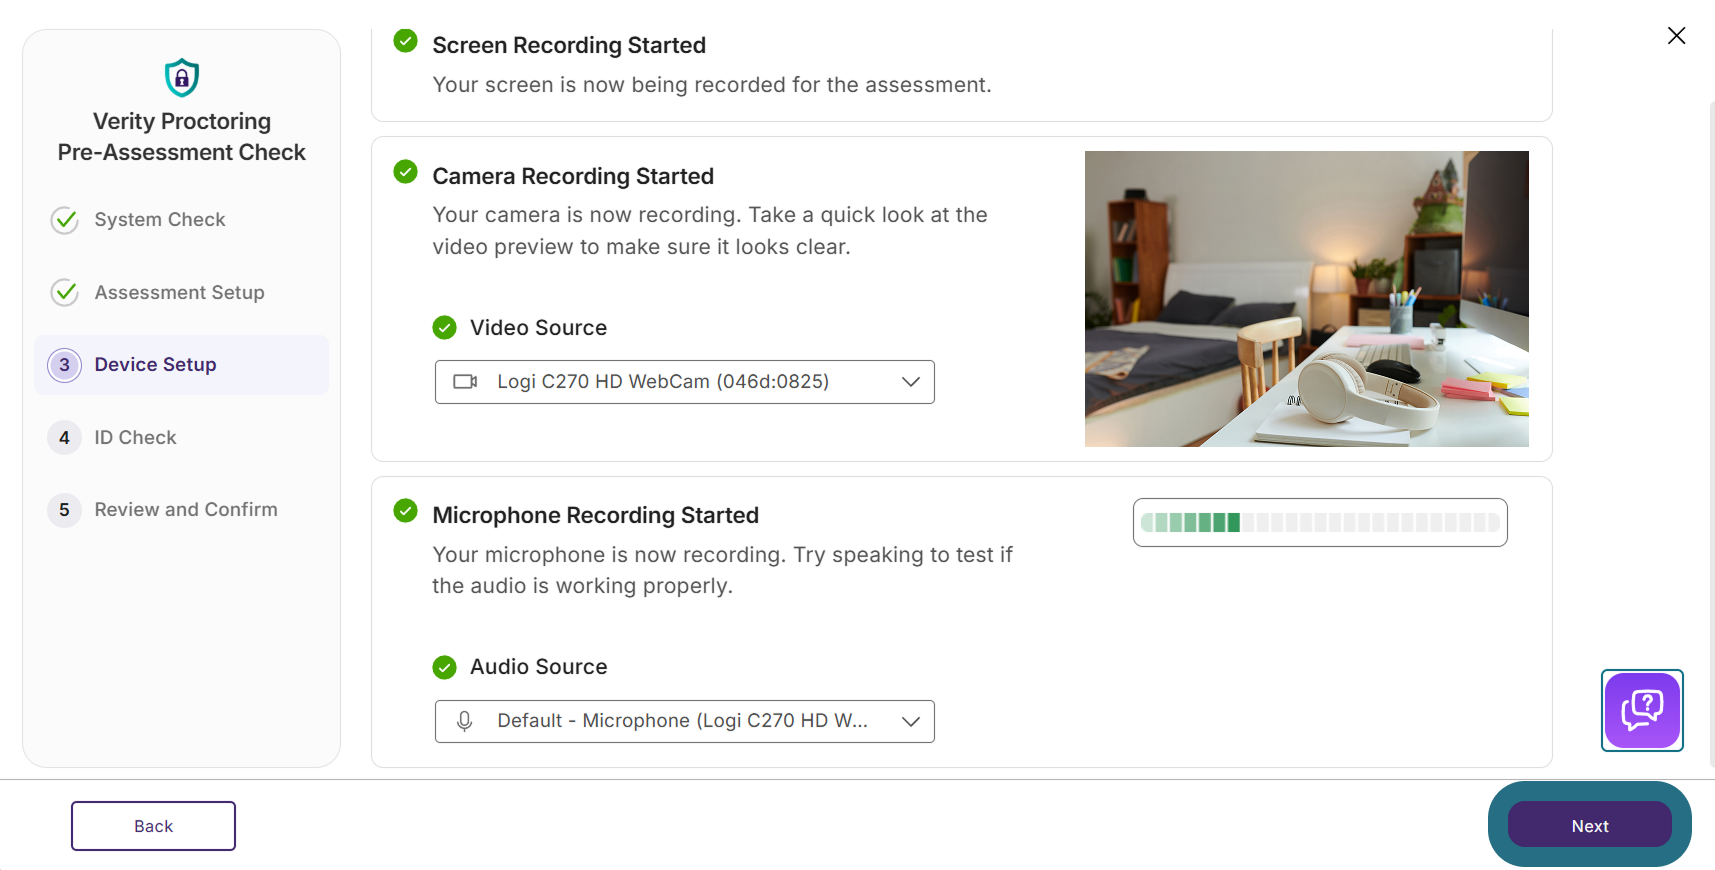Close the pre-assessment check dialog
The height and width of the screenshot is (870, 1715).
tap(1677, 36)
